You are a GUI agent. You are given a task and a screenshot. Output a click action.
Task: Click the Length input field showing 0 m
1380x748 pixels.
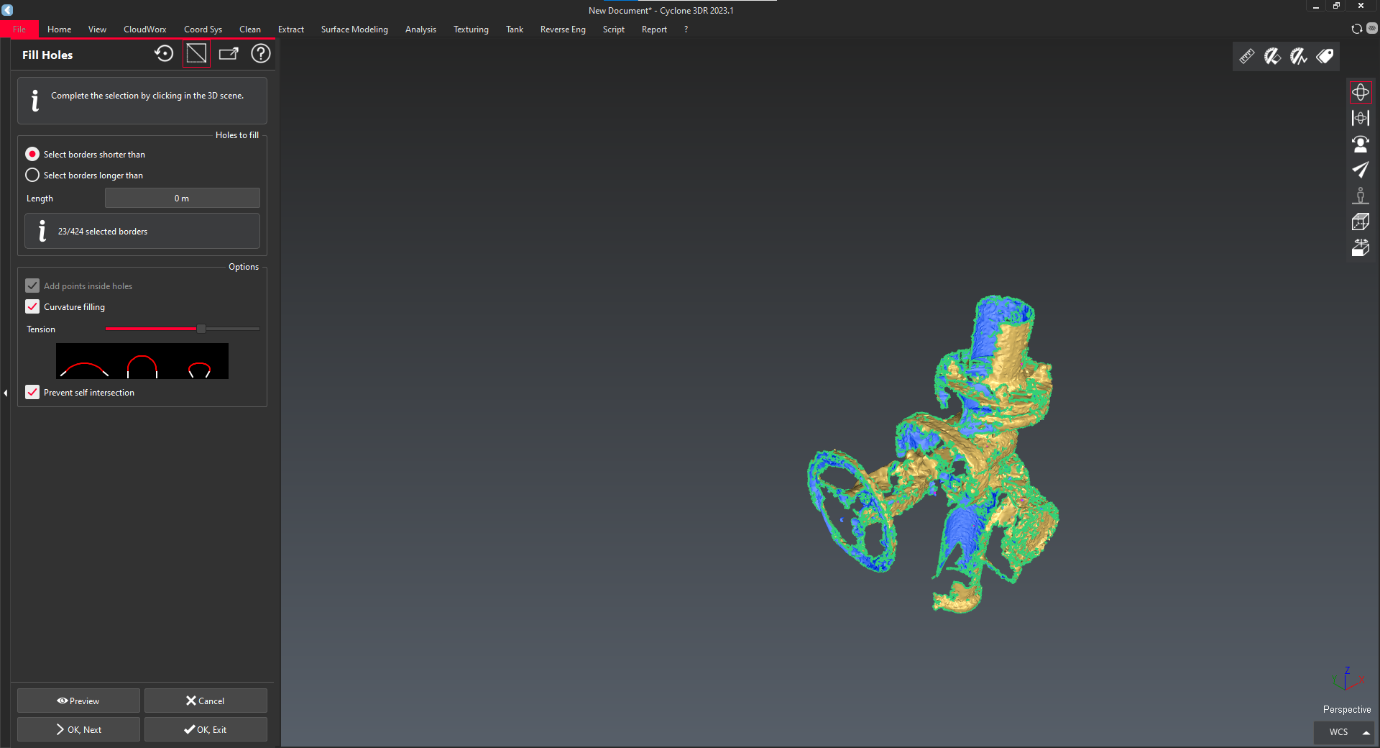point(182,198)
